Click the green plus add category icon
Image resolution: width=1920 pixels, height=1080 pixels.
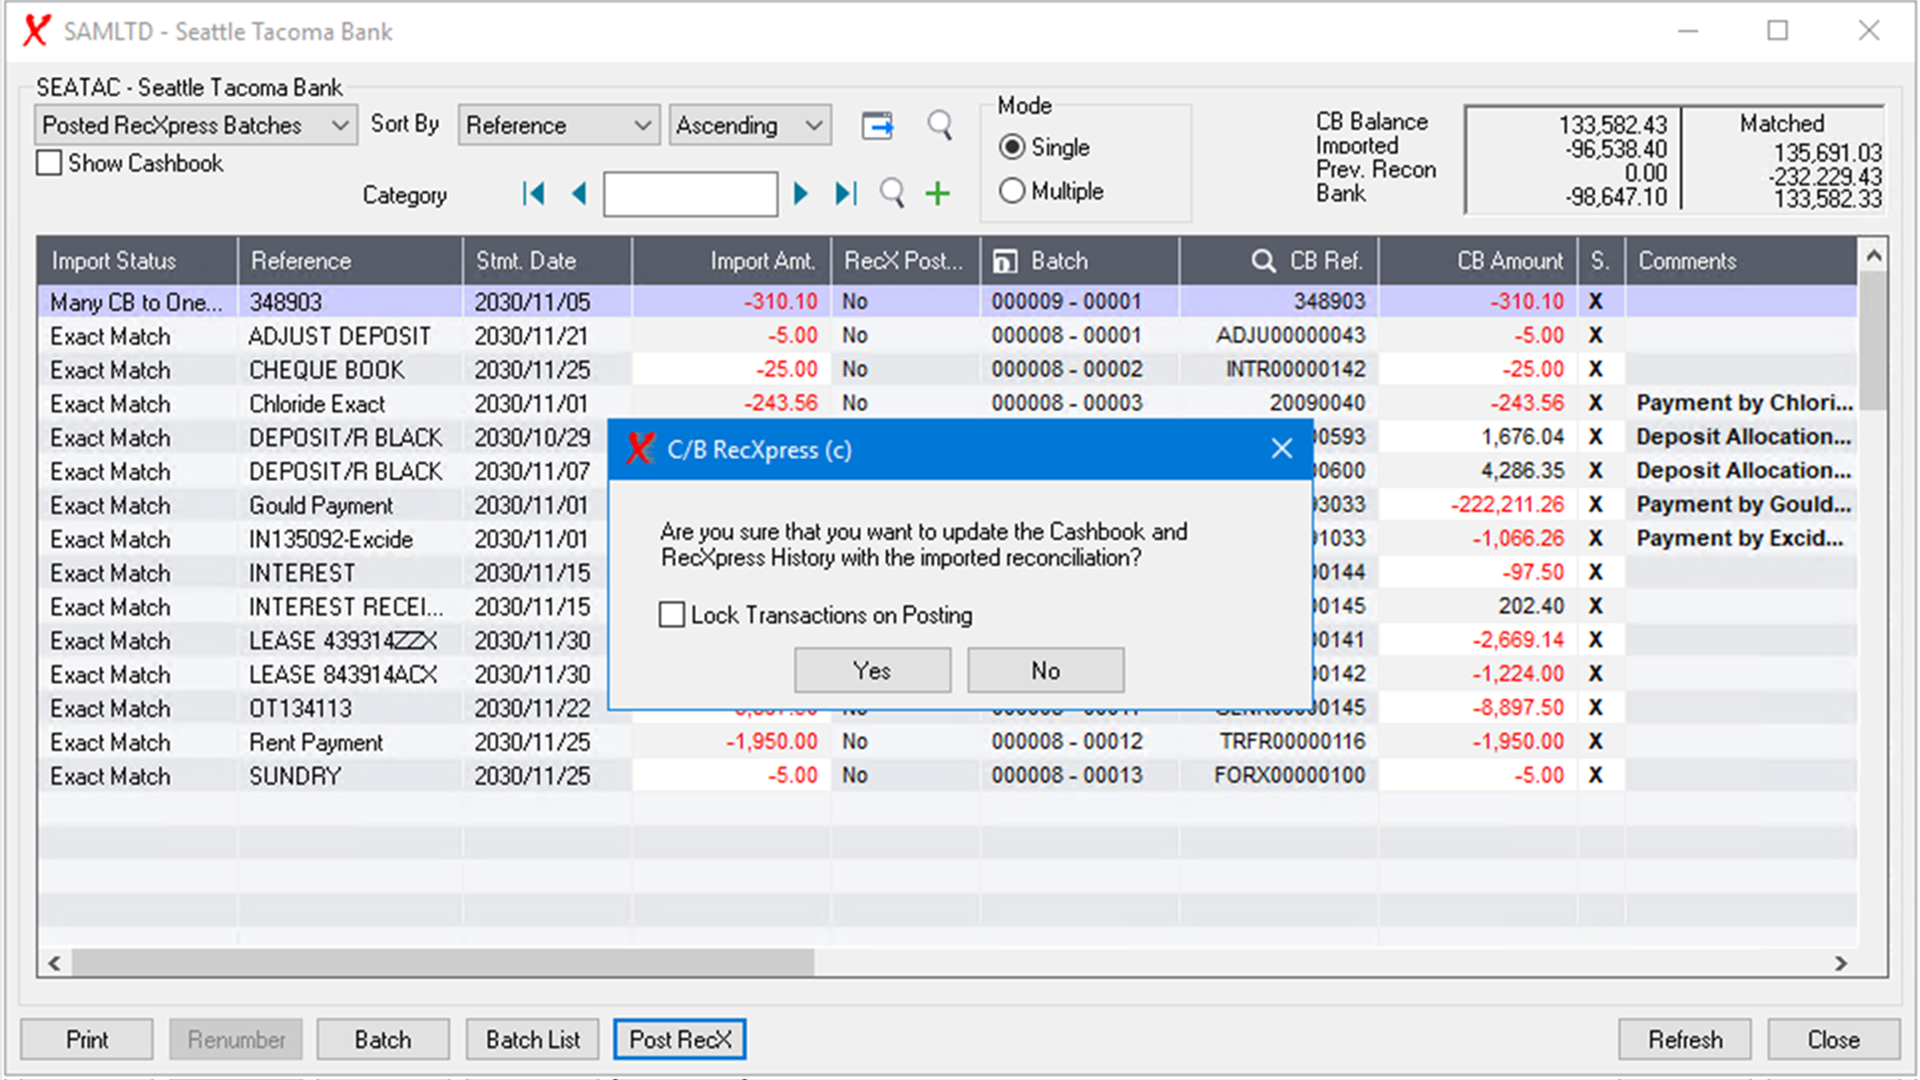[937, 193]
